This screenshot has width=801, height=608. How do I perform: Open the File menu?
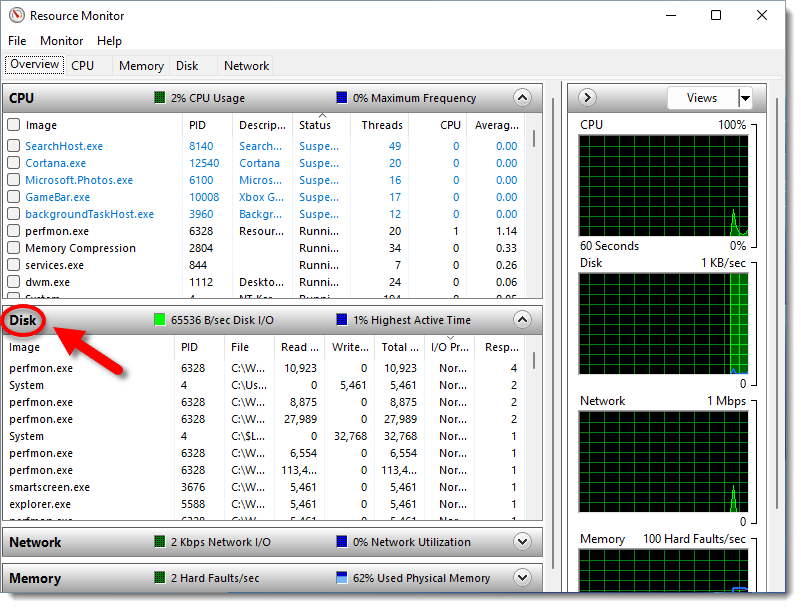pos(16,40)
